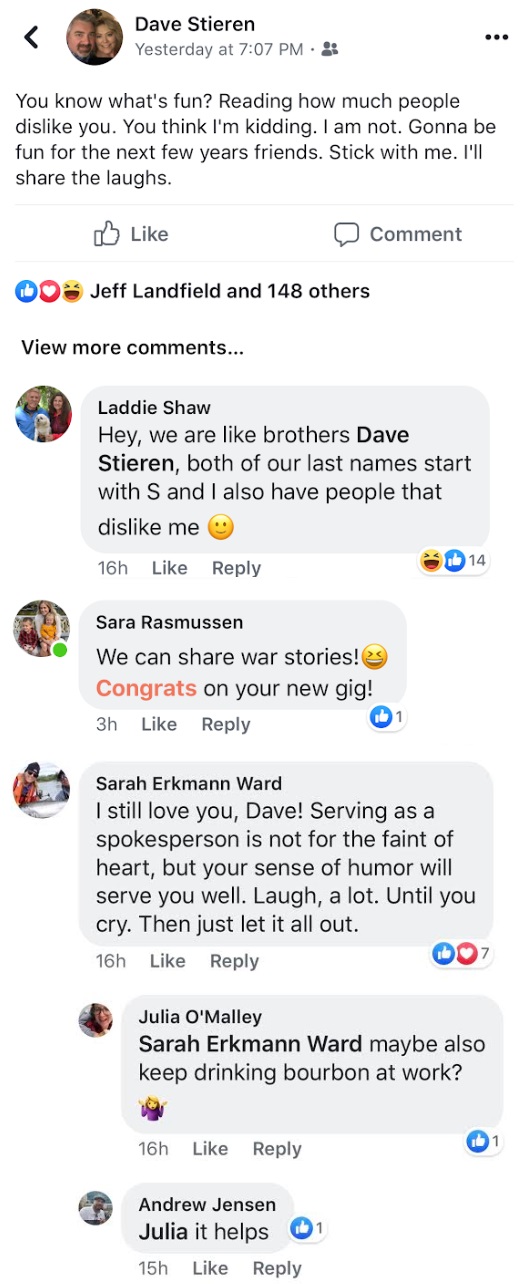The height and width of the screenshot is (1284, 522).
Task: Open tagged Dave Stieren link in comment
Action: pyautogui.click(x=254, y=449)
